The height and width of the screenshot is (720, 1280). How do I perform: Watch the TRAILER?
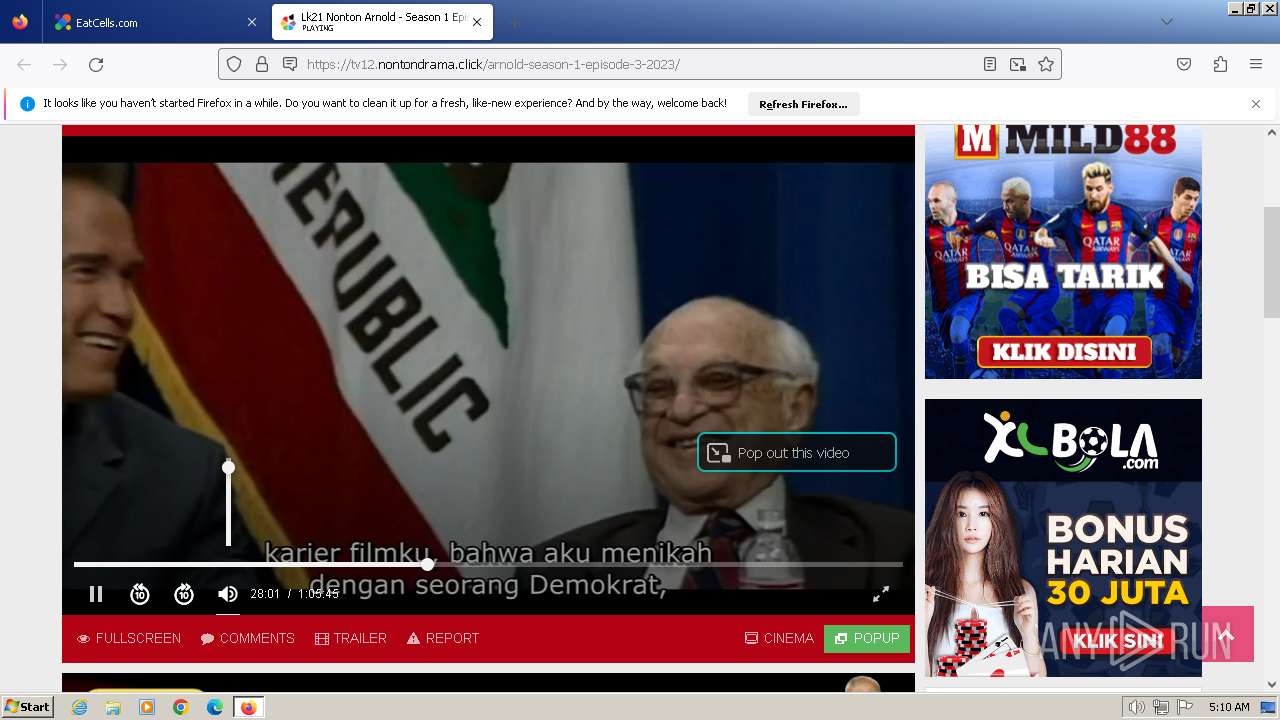(x=351, y=638)
